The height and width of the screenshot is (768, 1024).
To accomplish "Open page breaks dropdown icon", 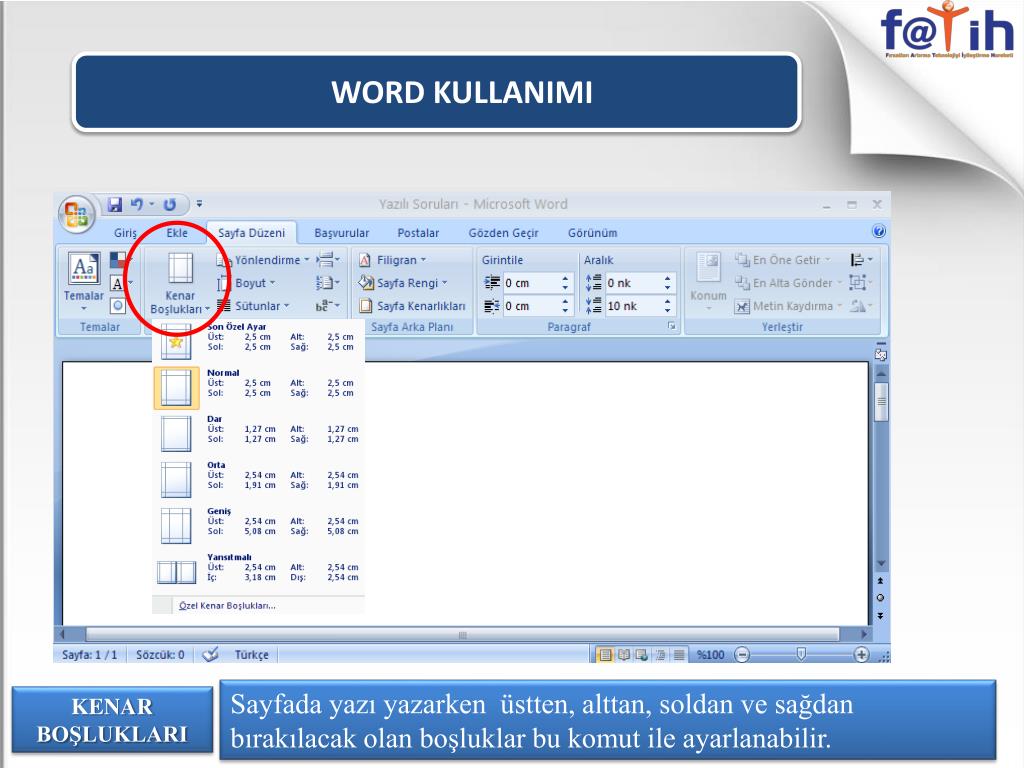I will click(x=328, y=260).
